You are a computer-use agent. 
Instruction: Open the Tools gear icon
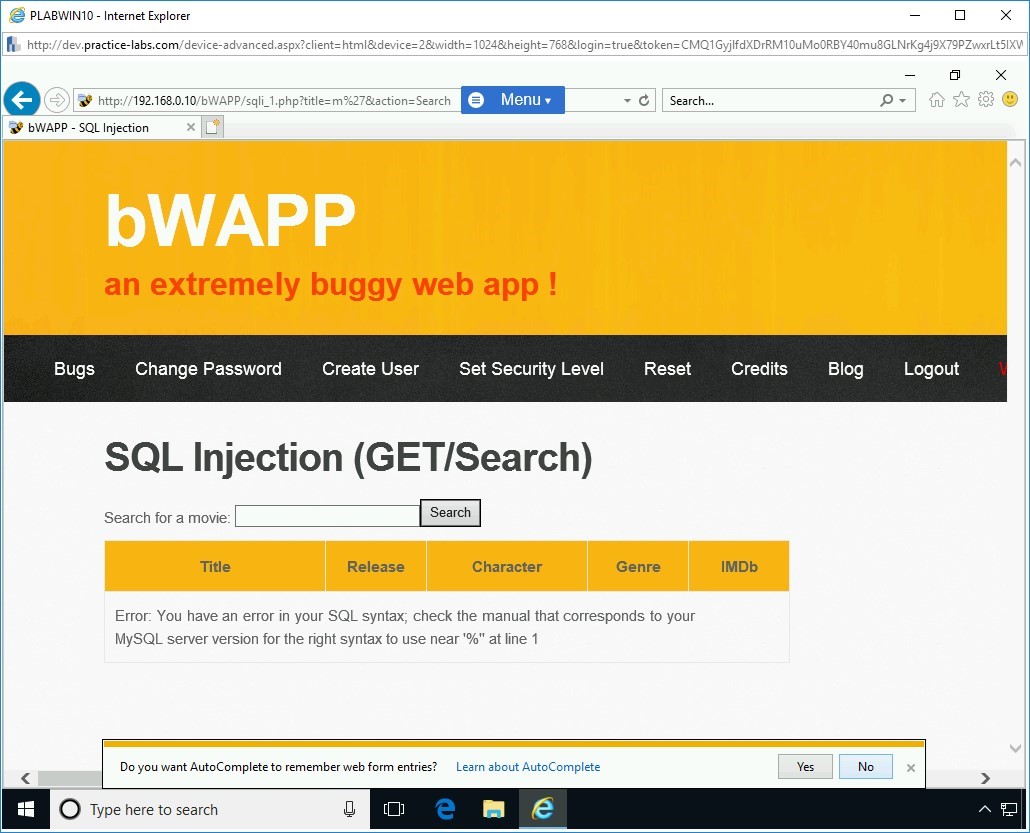986,100
